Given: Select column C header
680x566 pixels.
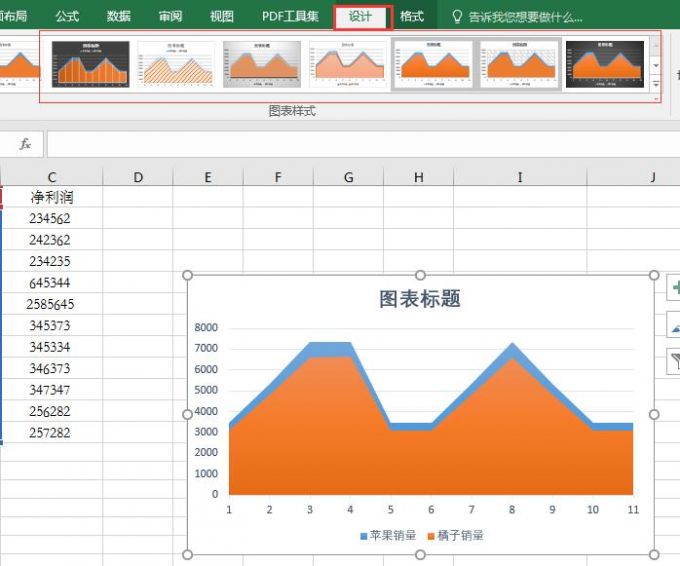Looking at the screenshot, I should coord(52,177).
